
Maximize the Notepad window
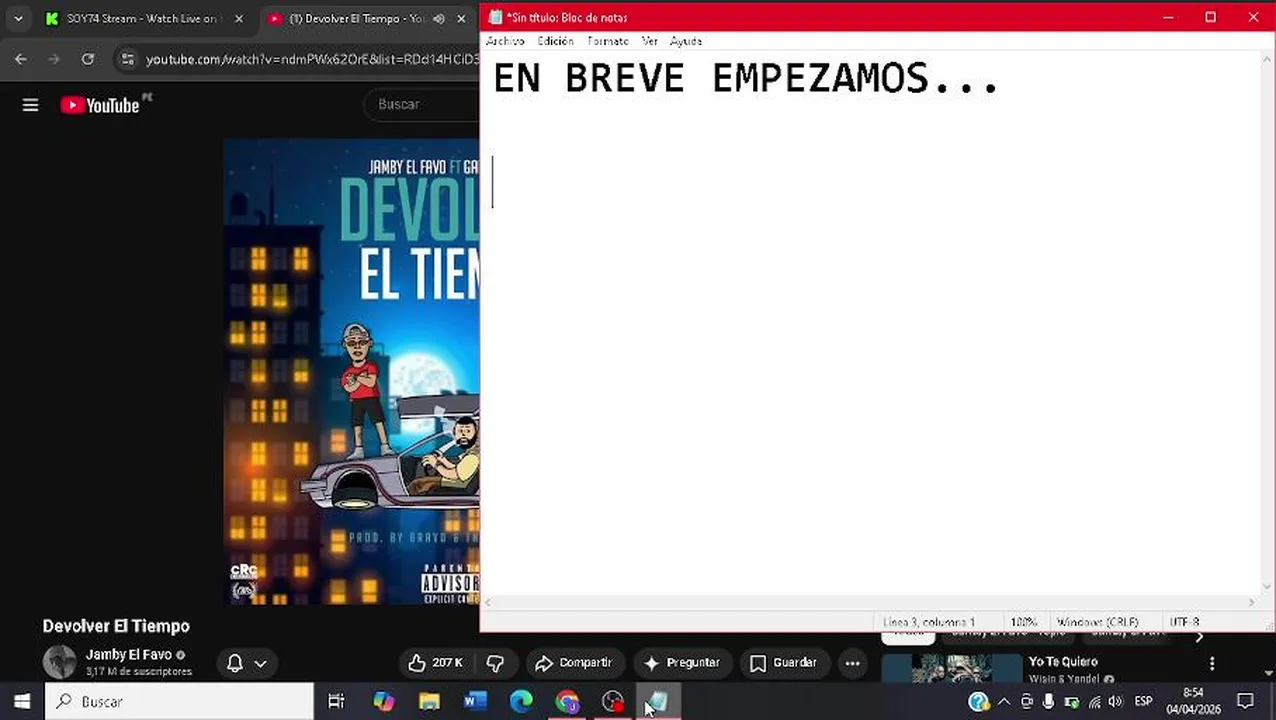(1210, 17)
